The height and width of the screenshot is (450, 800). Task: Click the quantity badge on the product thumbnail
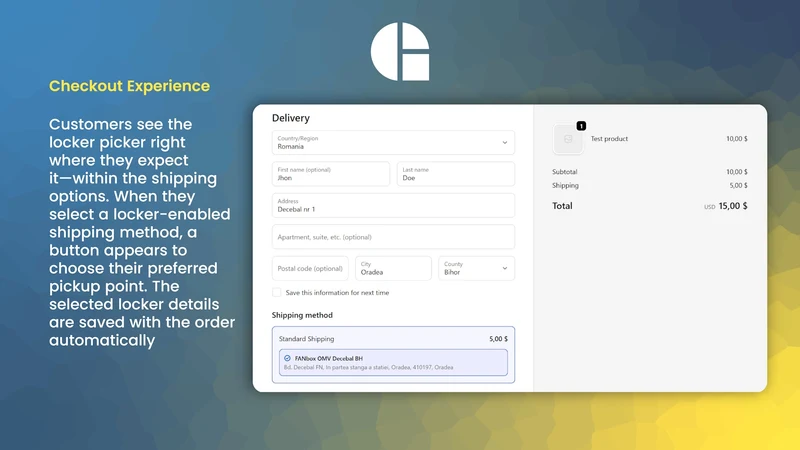click(x=581, y=126)
